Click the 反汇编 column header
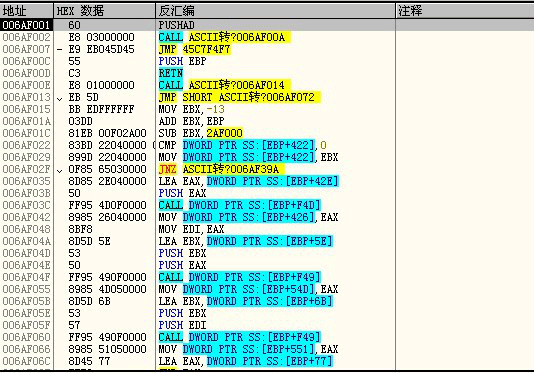This screenshot has height=373, width=534. pos(276,11)
